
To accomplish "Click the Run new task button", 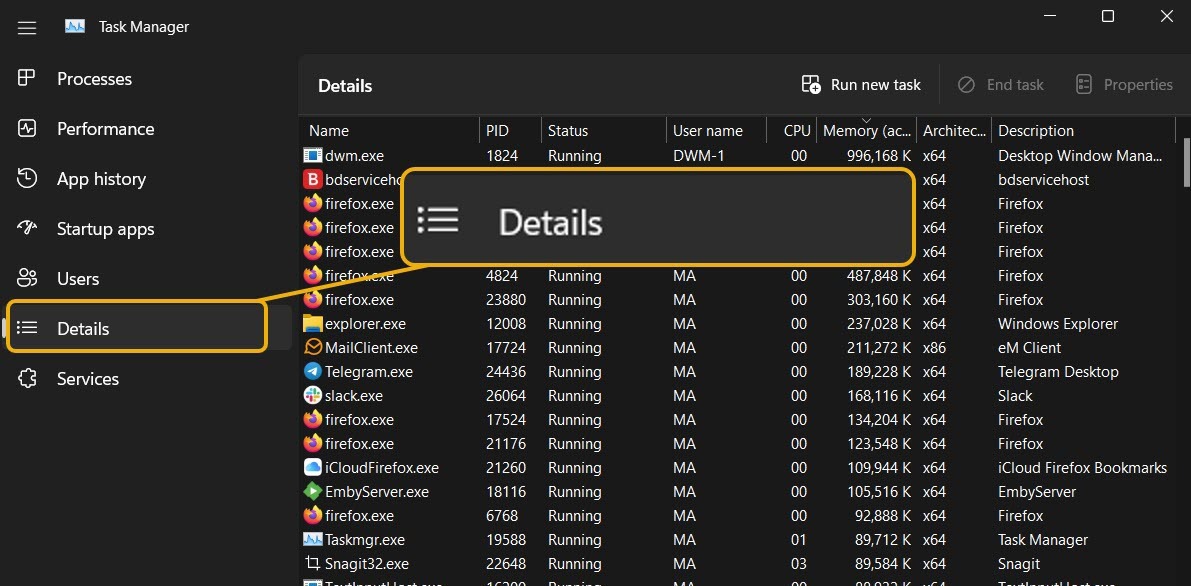I will click(860, 84).
